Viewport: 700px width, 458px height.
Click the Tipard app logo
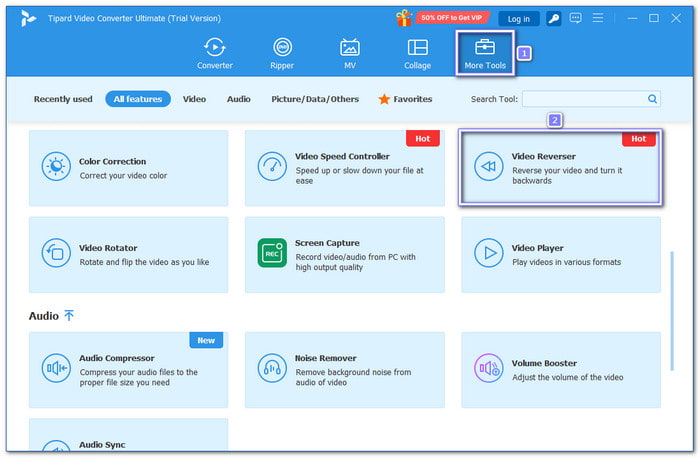click(x=28, y=18)
